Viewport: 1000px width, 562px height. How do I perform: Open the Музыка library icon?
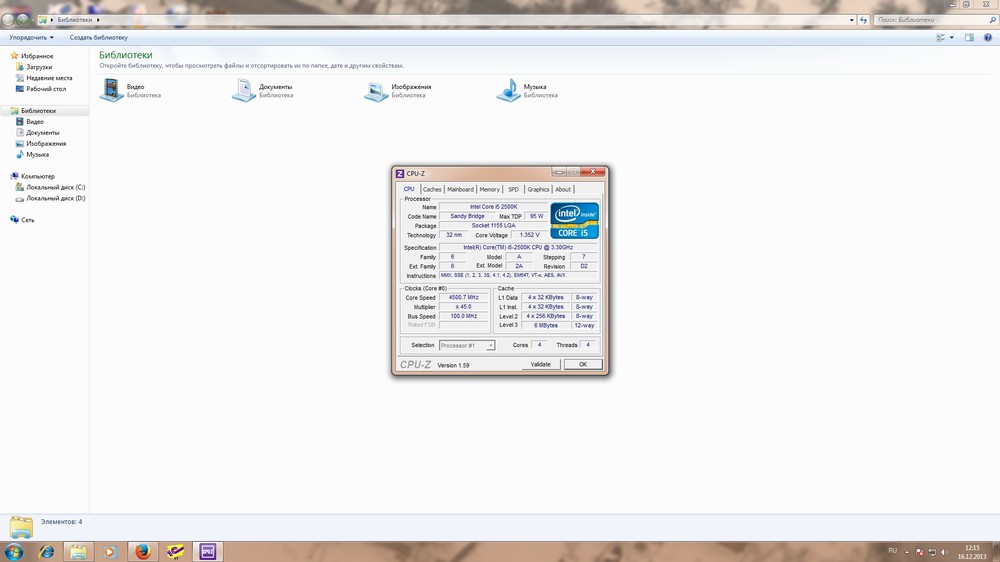point(508,90)
